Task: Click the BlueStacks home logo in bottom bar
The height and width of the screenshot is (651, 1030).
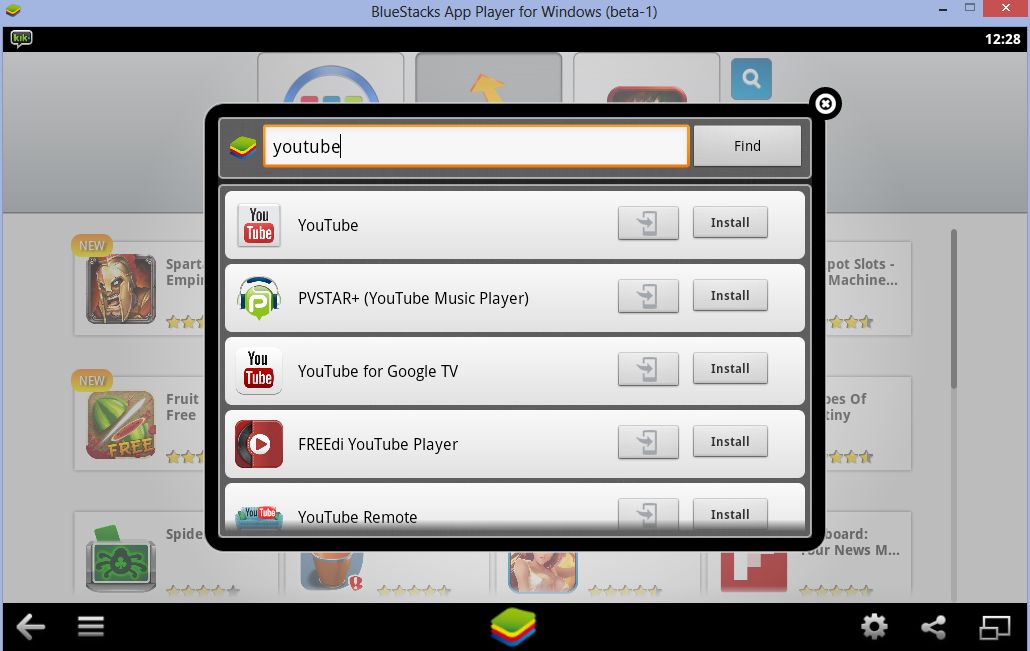Action: pyautogui.click(x=513, y=626)
